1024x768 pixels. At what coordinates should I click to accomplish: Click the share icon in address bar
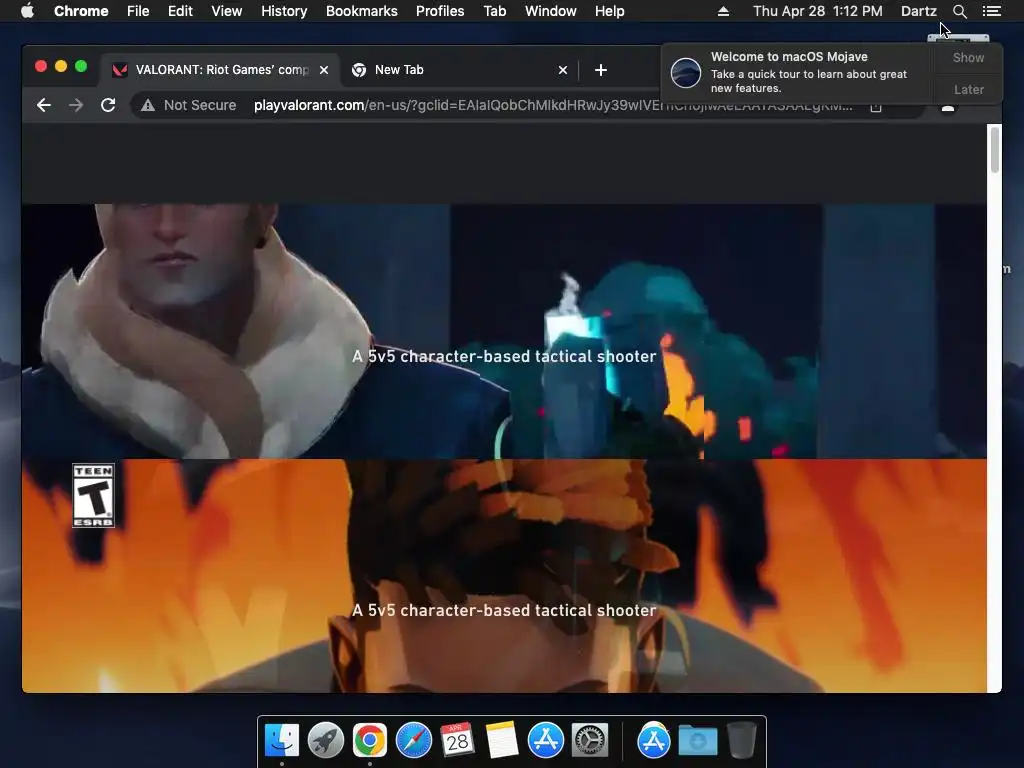click(876, 106)
